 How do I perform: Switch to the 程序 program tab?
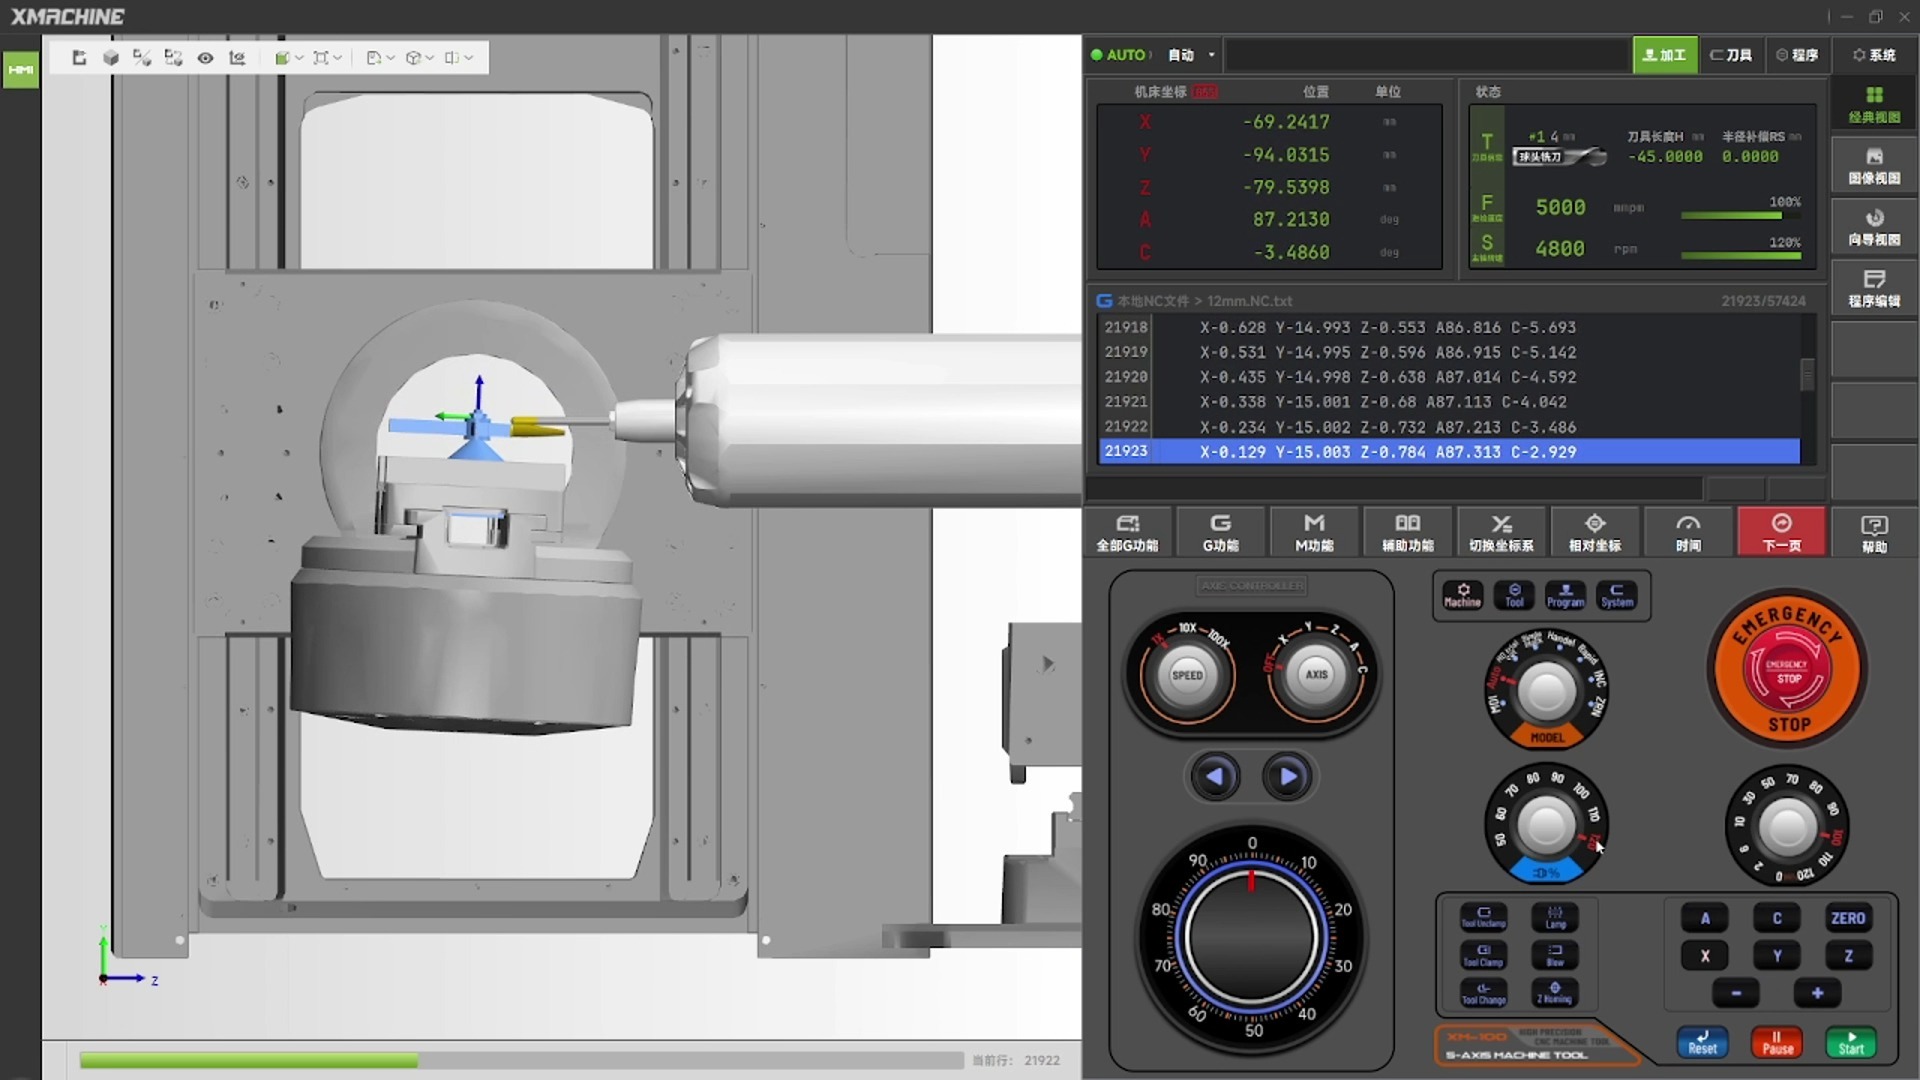[x=1797, y=55]
